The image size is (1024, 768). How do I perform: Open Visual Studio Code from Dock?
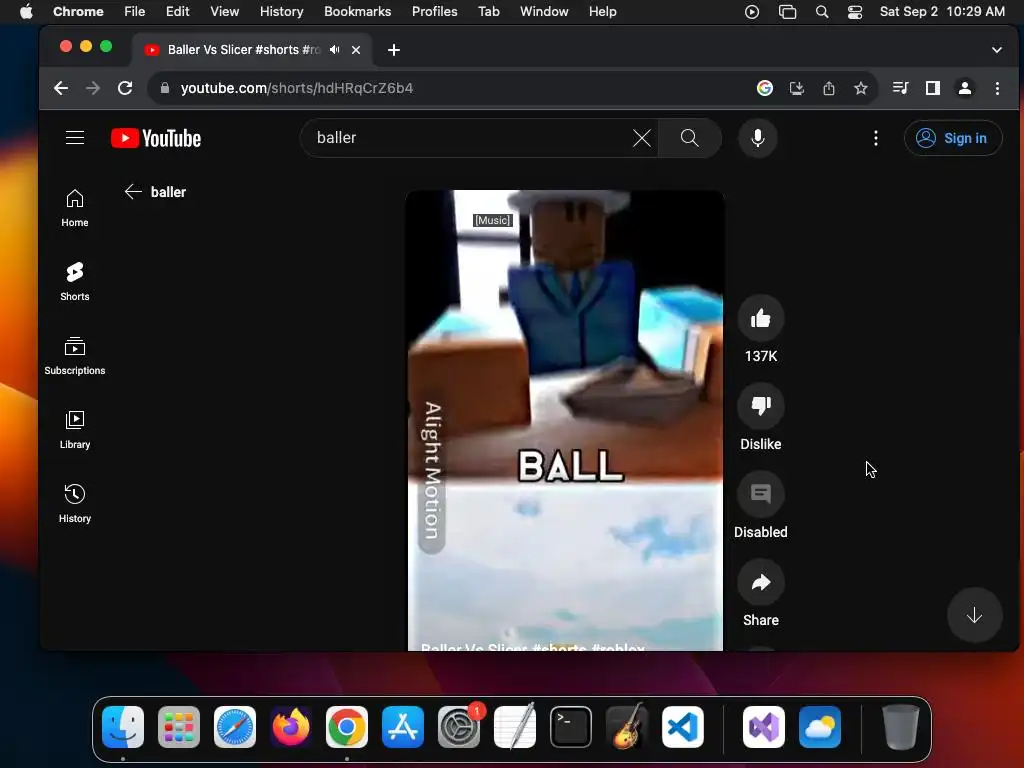tap(682, 726)
